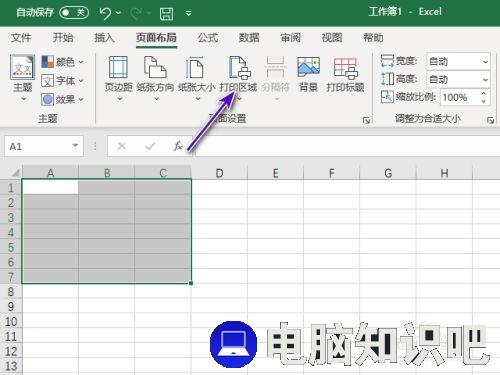Click cell A1 in the selection
This screenshot has width=500, height=375.
[50, 187]
